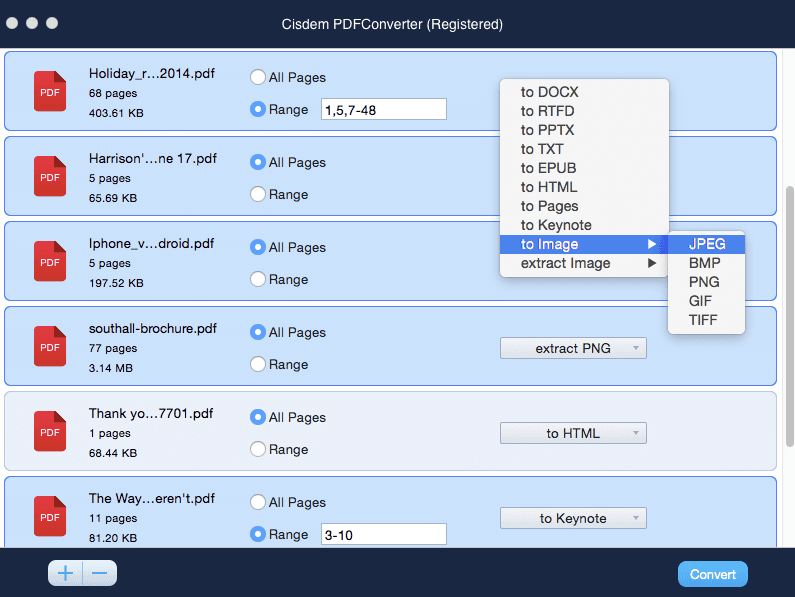
Task: Open the to Keynote format dropdown
Action: [x=573, y=518]
